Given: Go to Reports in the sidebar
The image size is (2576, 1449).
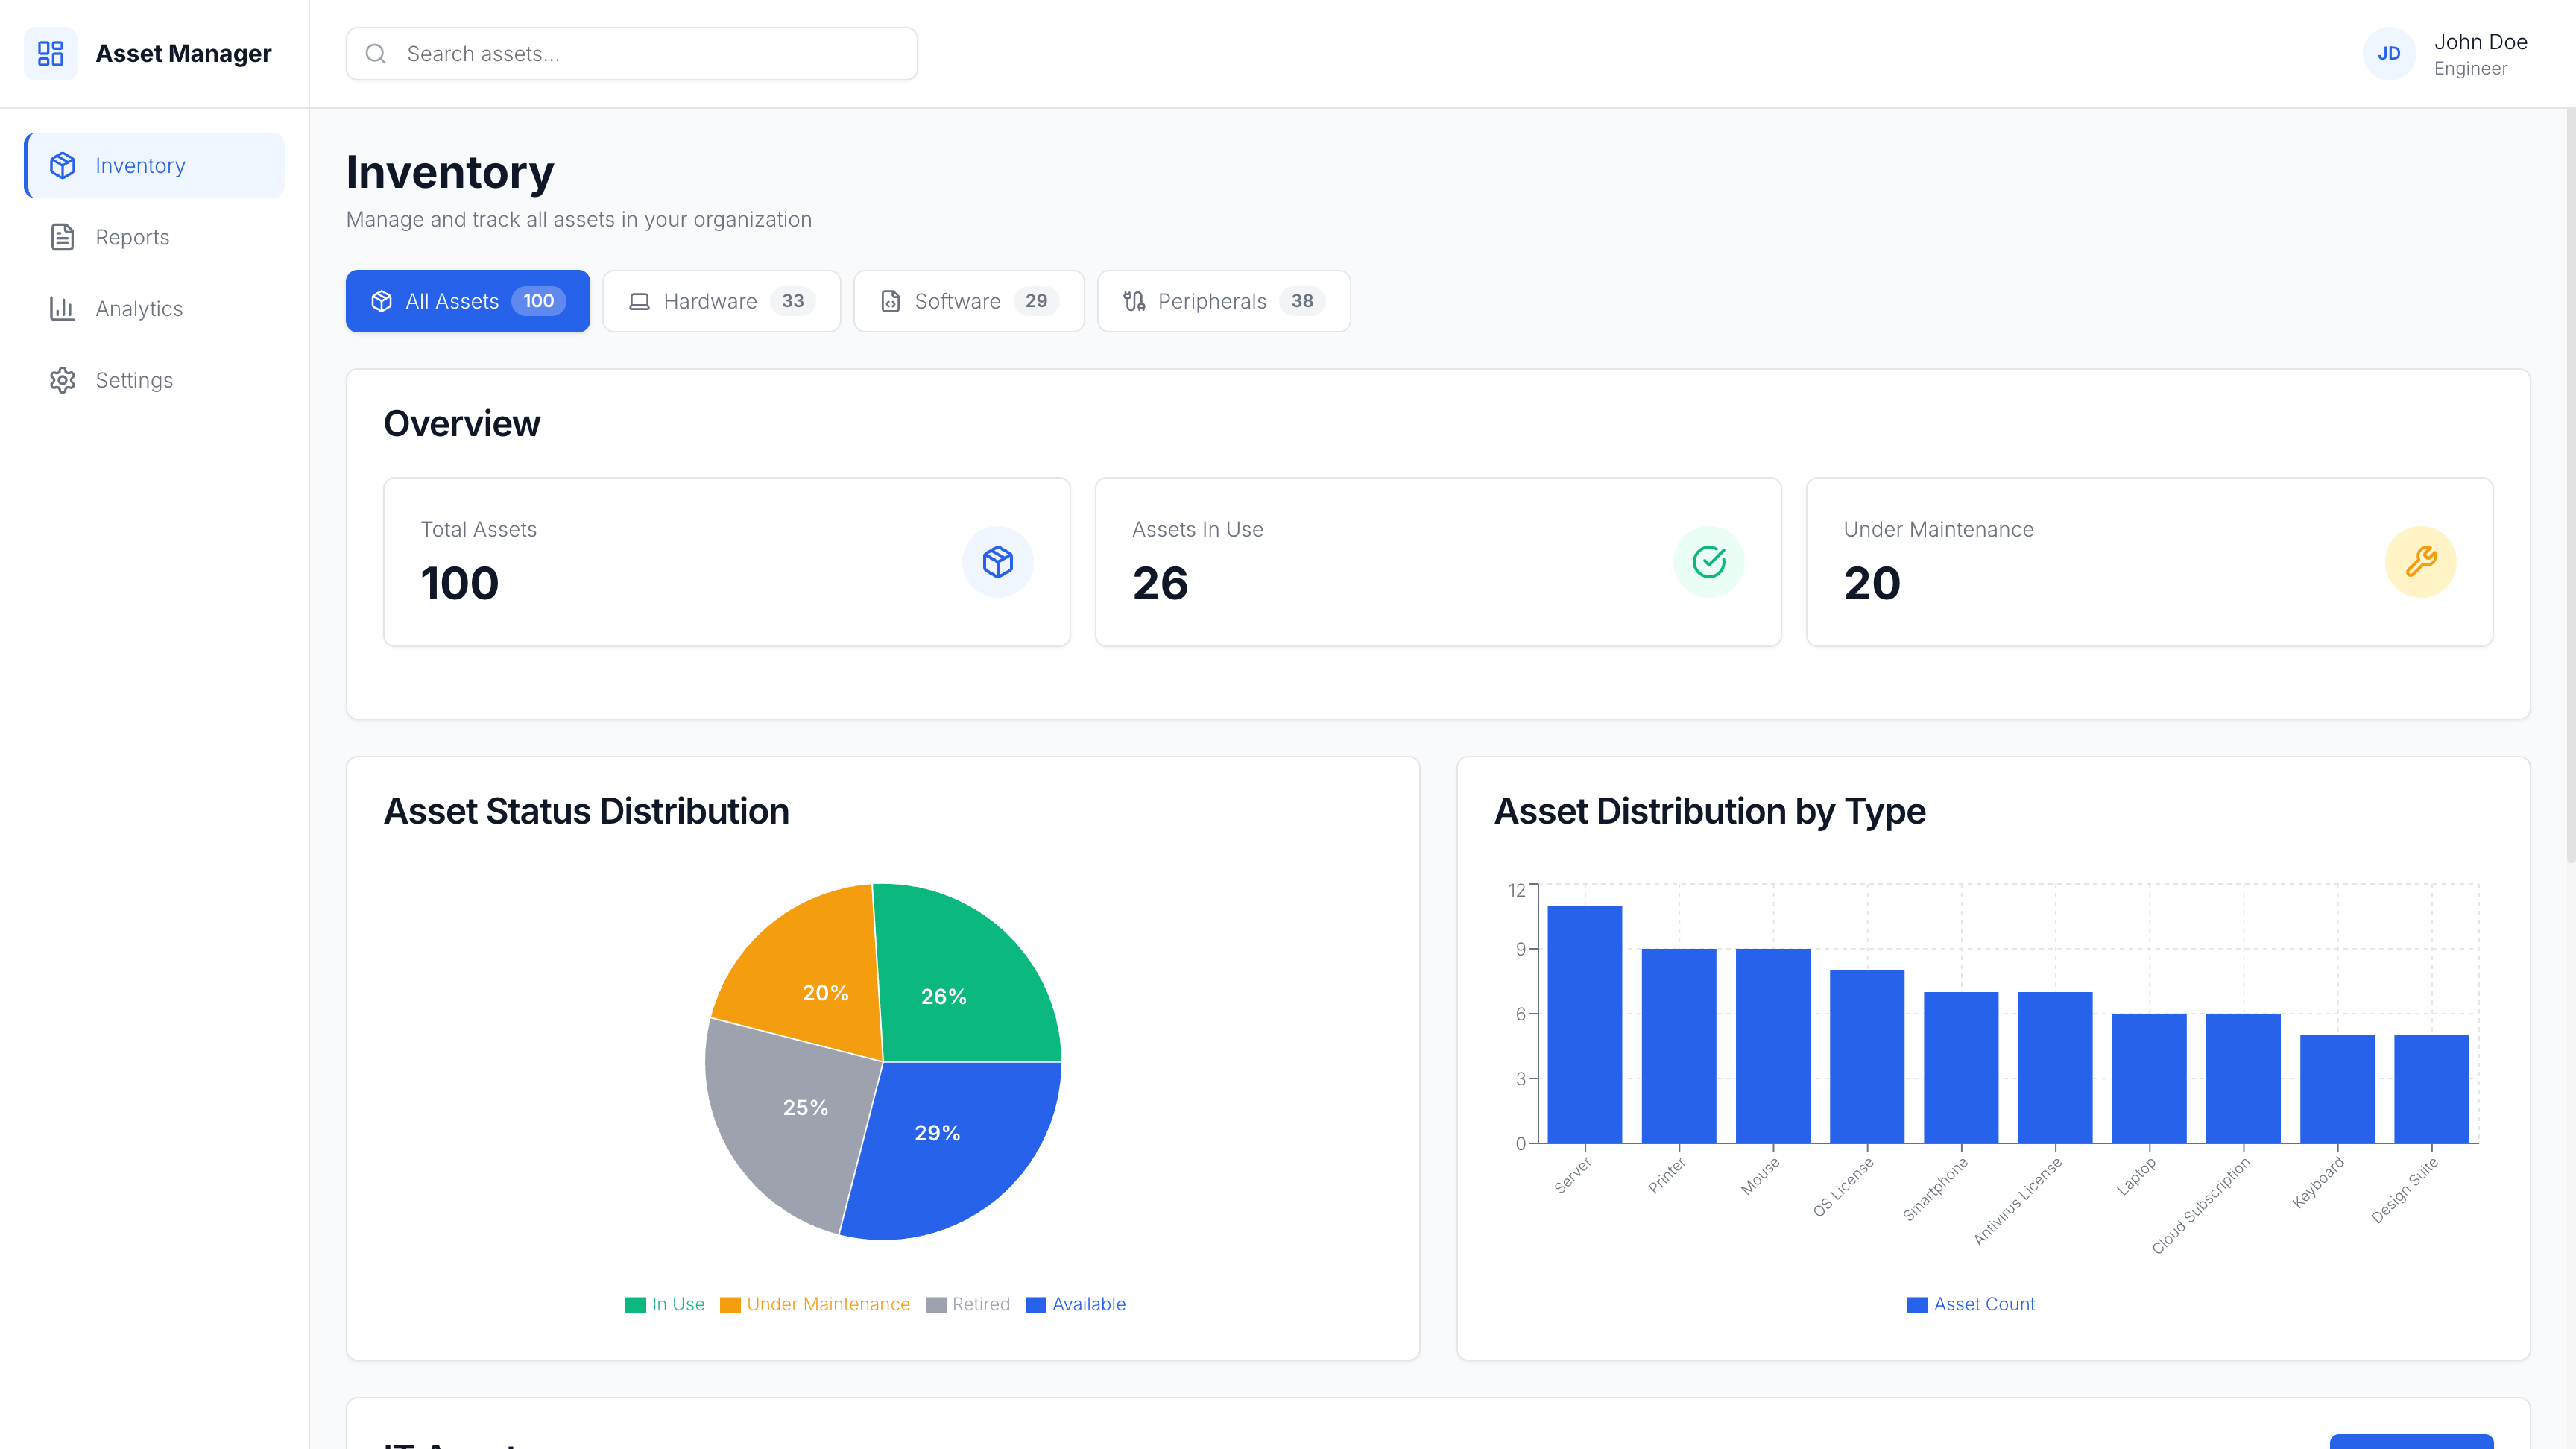Looking at the screenshot, I should 132,237.
